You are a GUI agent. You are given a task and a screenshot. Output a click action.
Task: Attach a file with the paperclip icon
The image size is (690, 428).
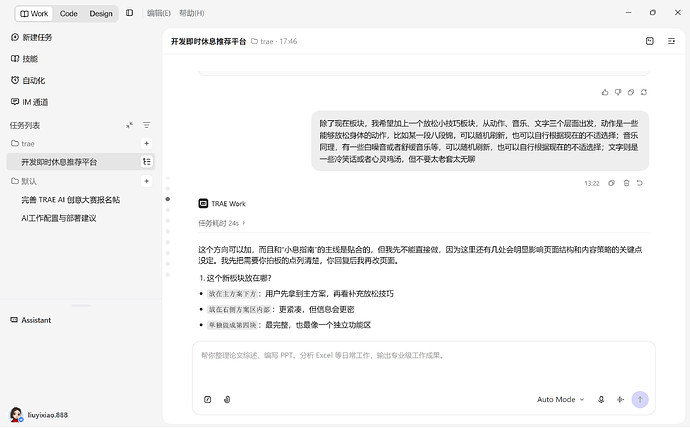[227, 399]
